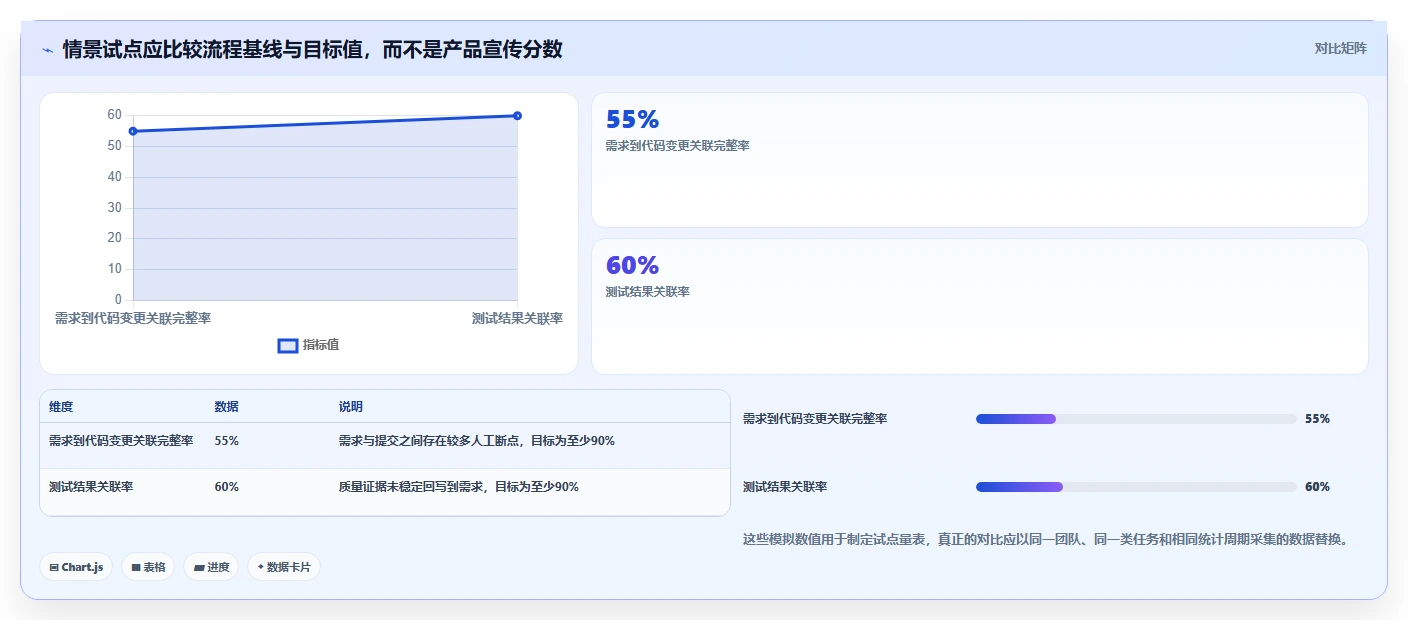
Task: Click 测试结果关联率 caption in the data card
Action: pos(648,292)
